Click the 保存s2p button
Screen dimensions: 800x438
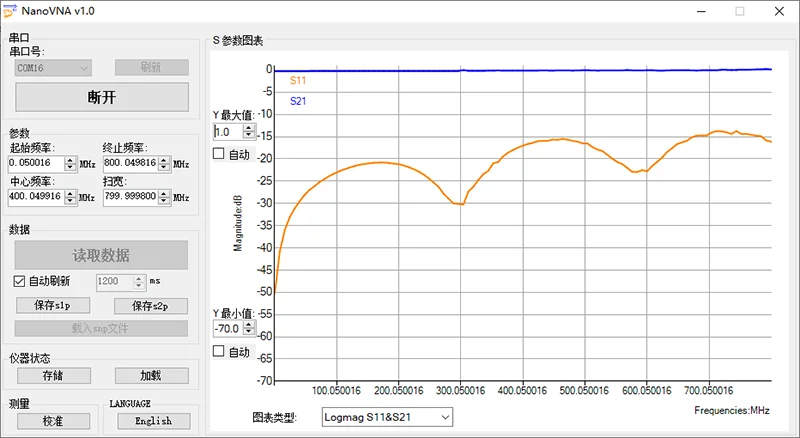pos(151,306)
